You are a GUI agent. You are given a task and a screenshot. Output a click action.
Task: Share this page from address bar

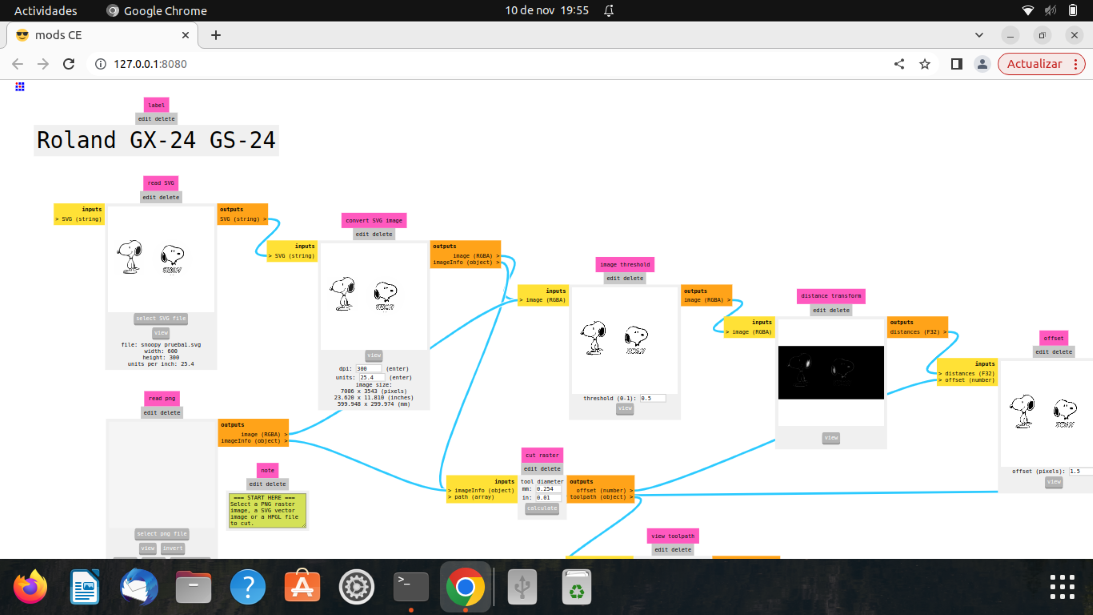[899, 63]
